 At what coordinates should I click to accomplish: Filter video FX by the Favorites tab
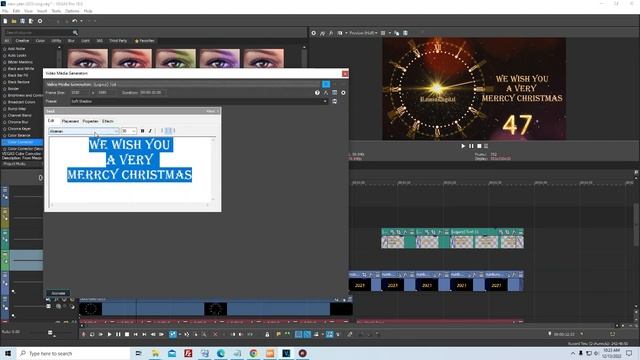click(x=144, y=41)
